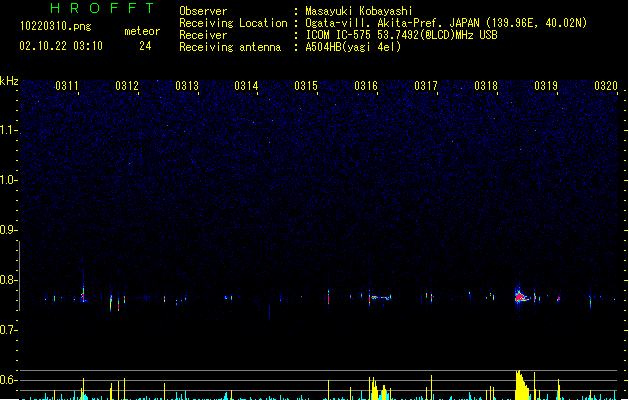Click the 0311 time marker
This screenshot has height=400, width=629.
(x=67, y=86)
